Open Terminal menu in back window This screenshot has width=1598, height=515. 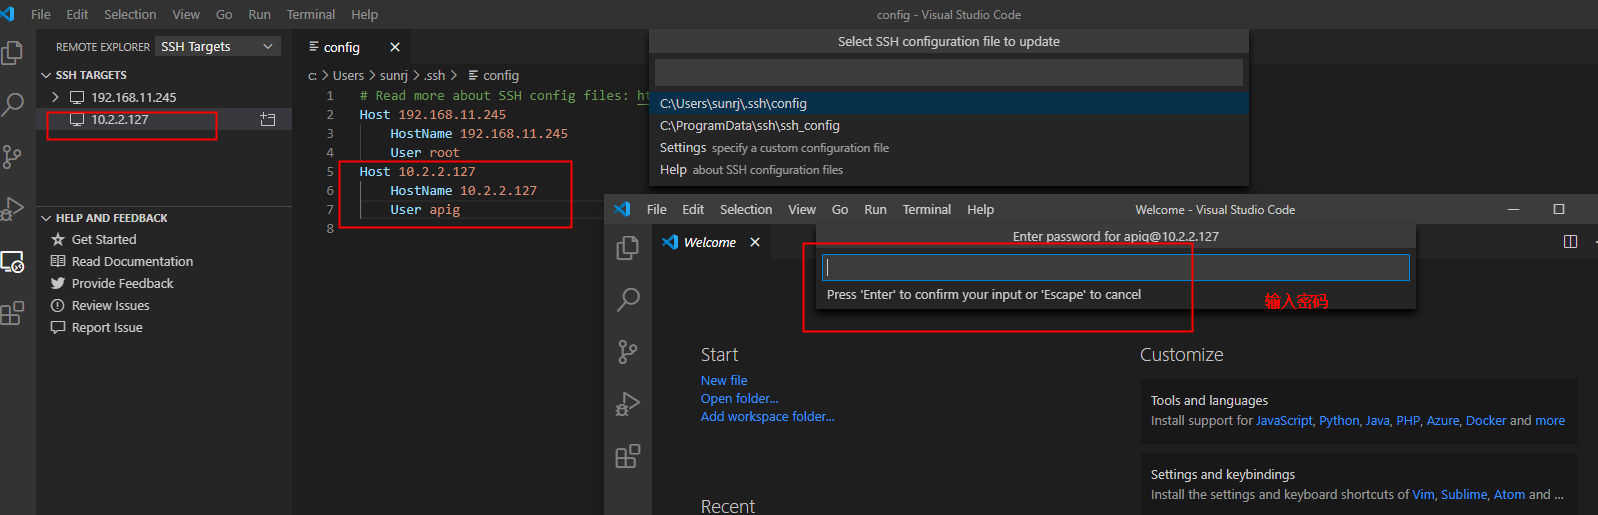311,14
